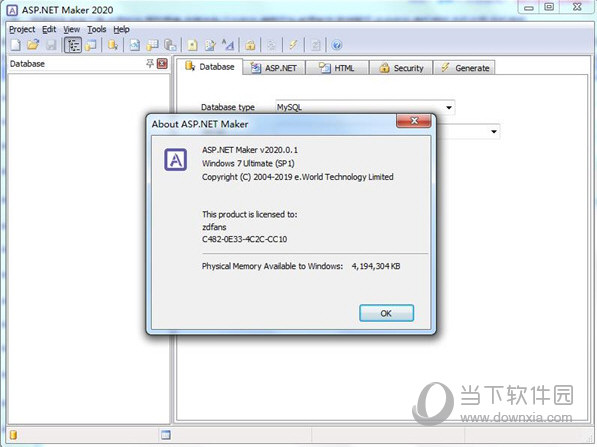Click the padlock security icon in the toolbar
Image resolution: width=597 pixels, height=447 pixels.
[250, 45]
